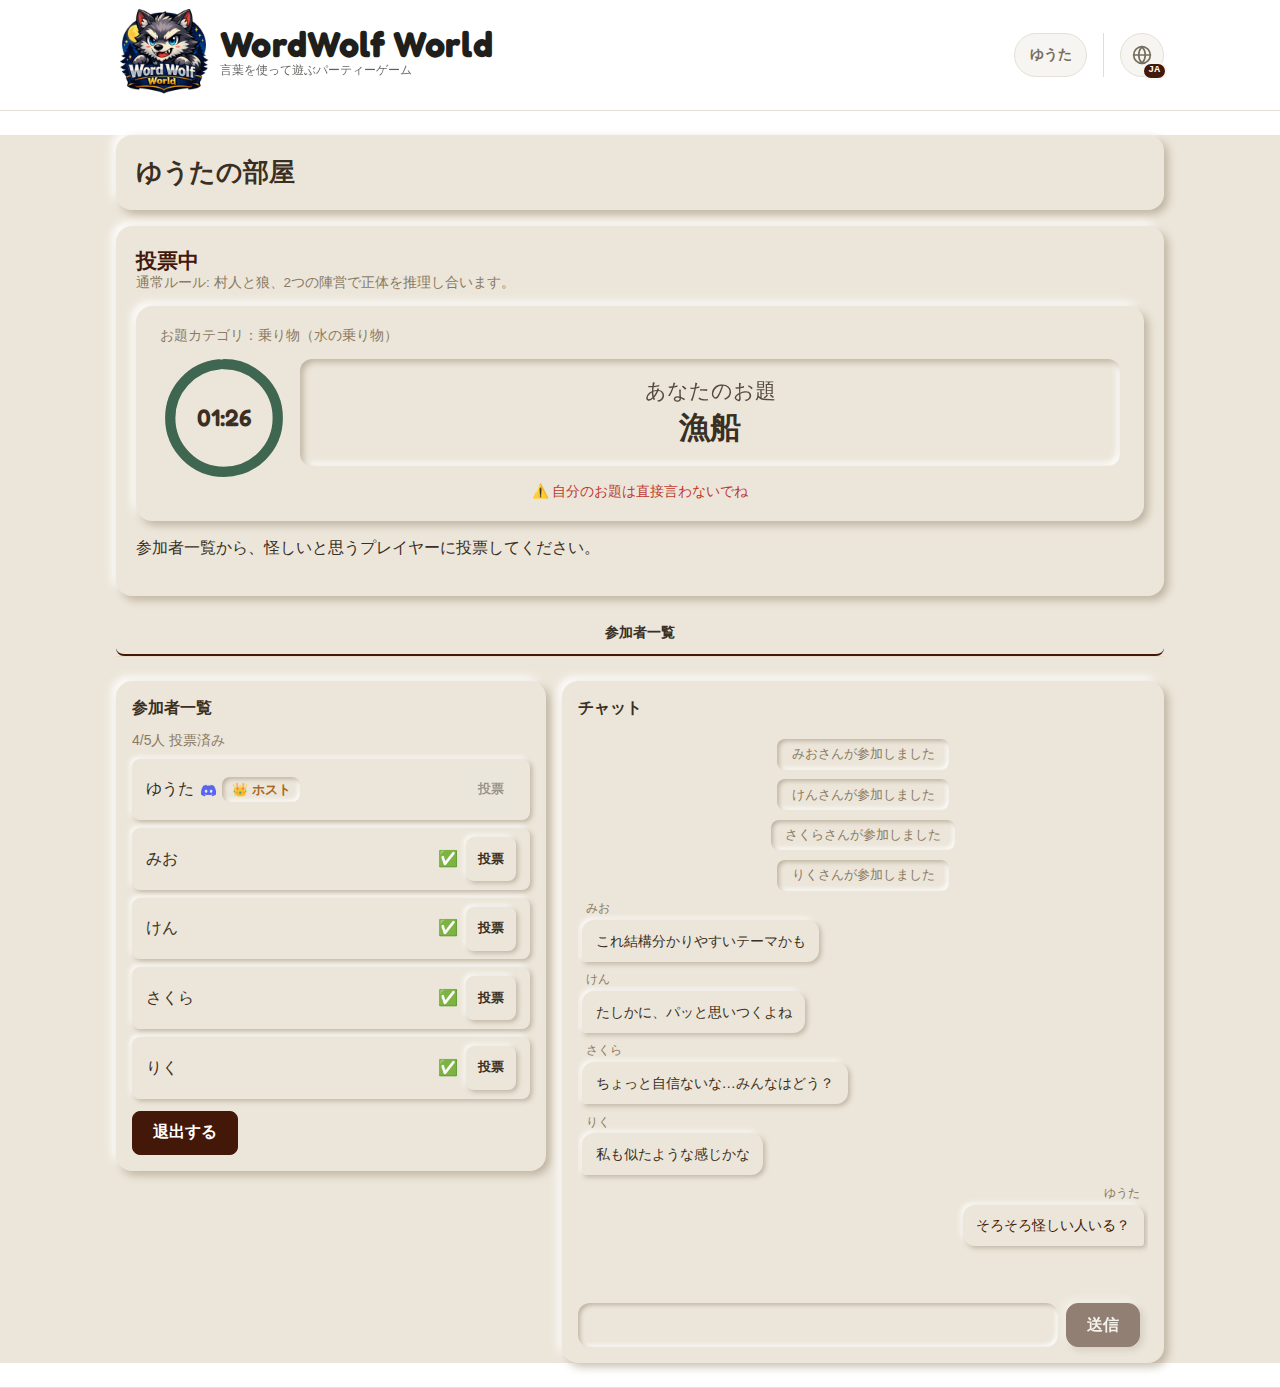The height and width of the screenshot is (1388, 1280).
Task: Click the warning icon beside the hint
Action: point(540,492)
